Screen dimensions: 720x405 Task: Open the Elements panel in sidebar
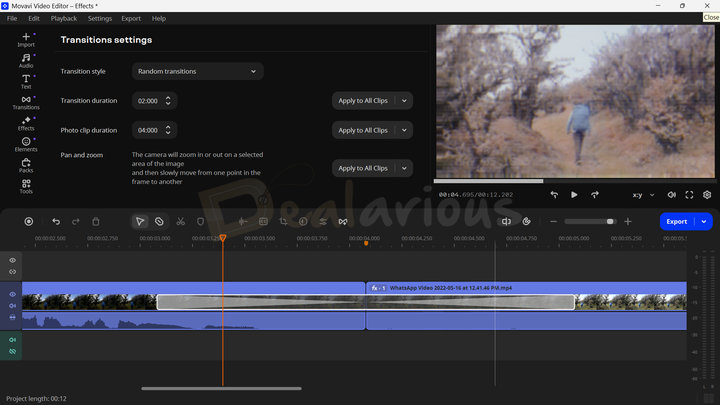26,144
